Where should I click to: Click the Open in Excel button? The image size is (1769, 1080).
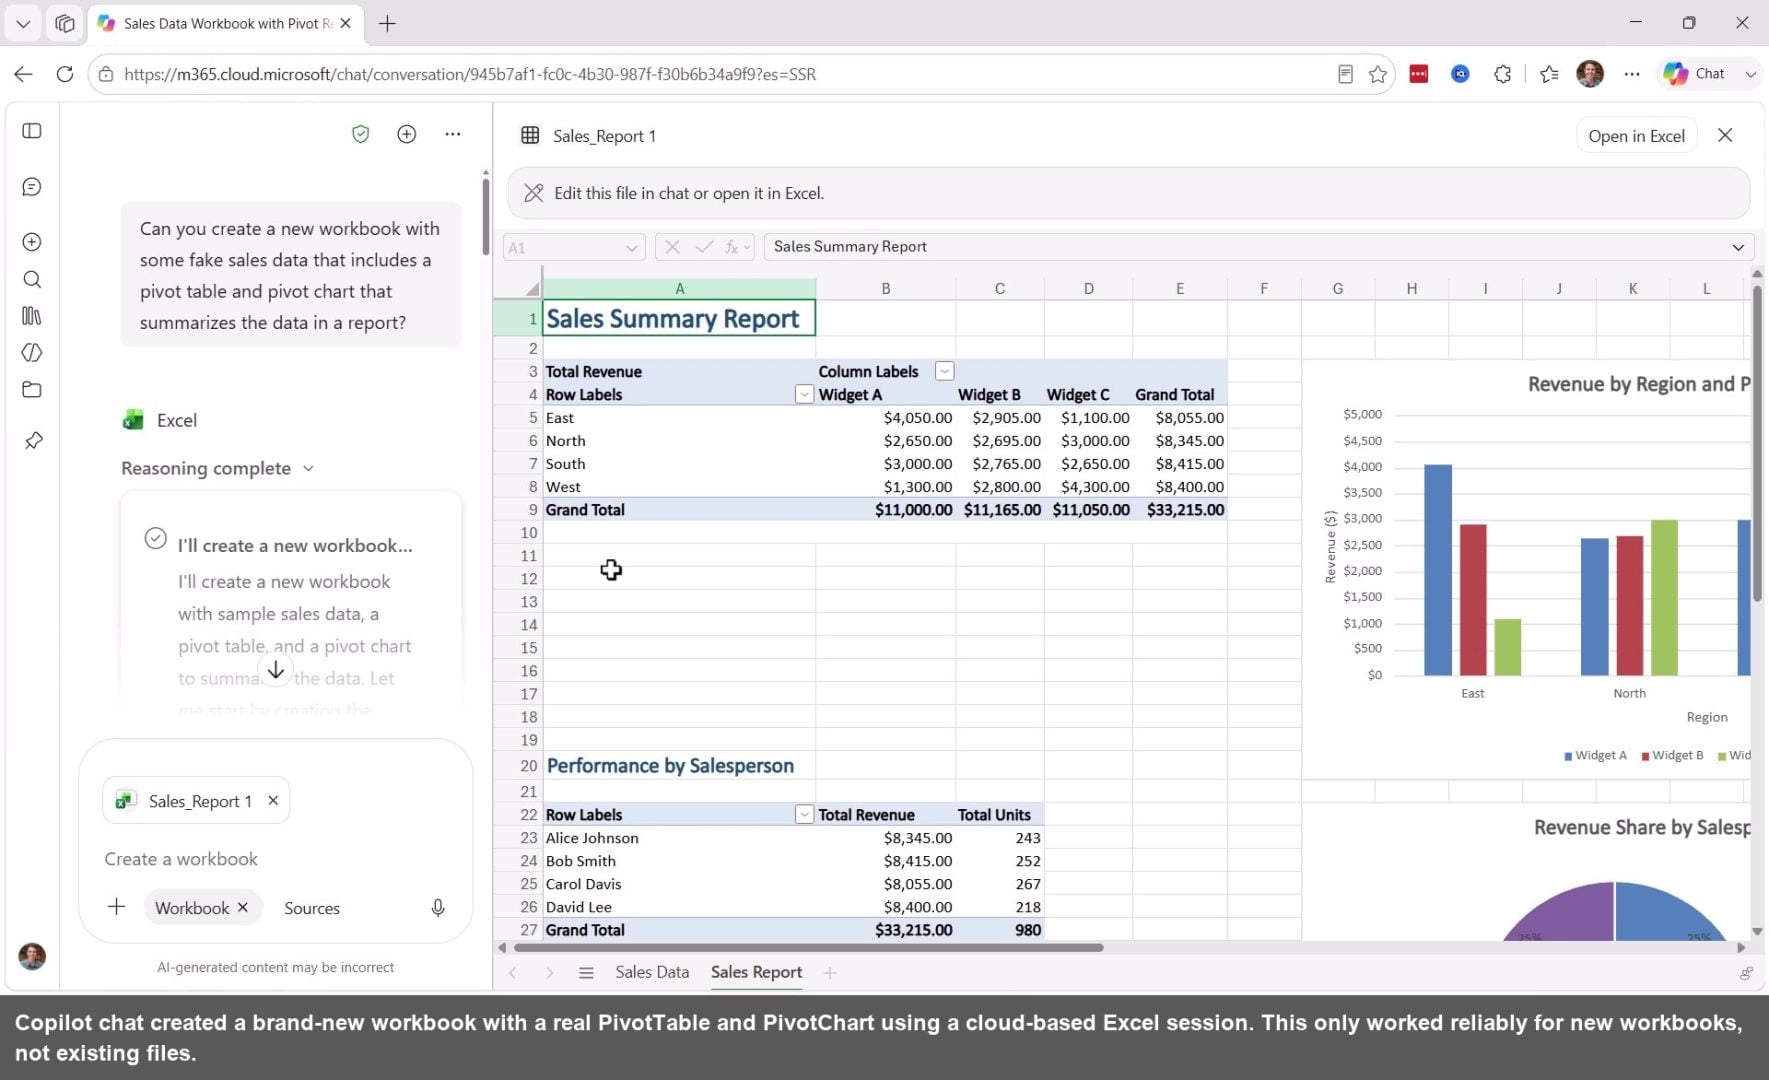pos(1636,136)
